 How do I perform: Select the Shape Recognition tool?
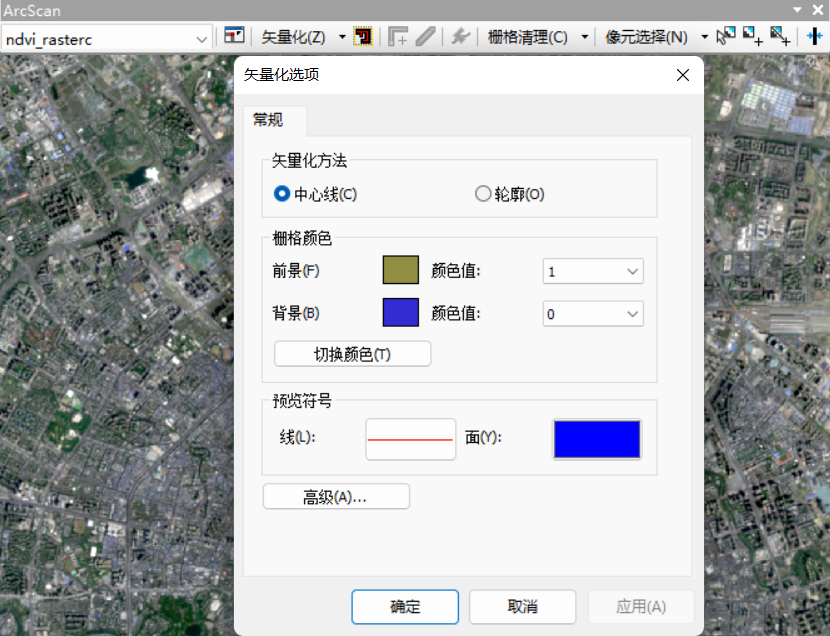[x=460, y=37]
